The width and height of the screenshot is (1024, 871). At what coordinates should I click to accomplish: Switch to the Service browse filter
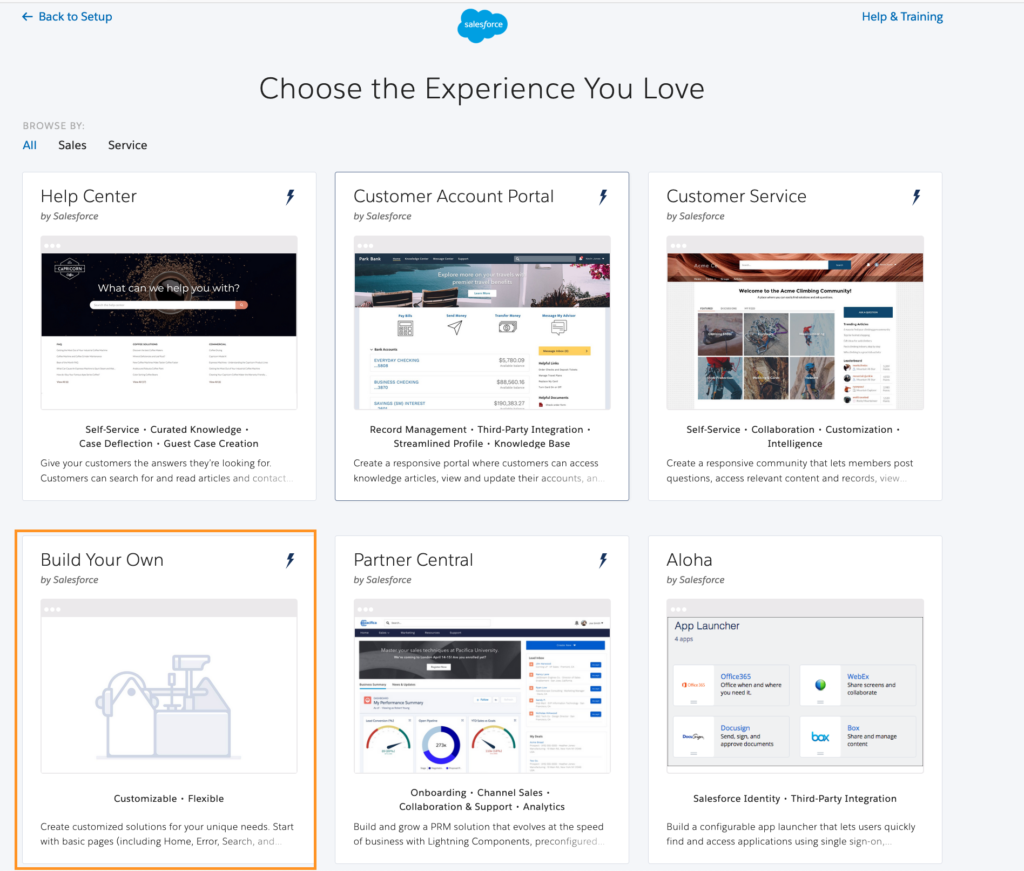click(127, 145)
